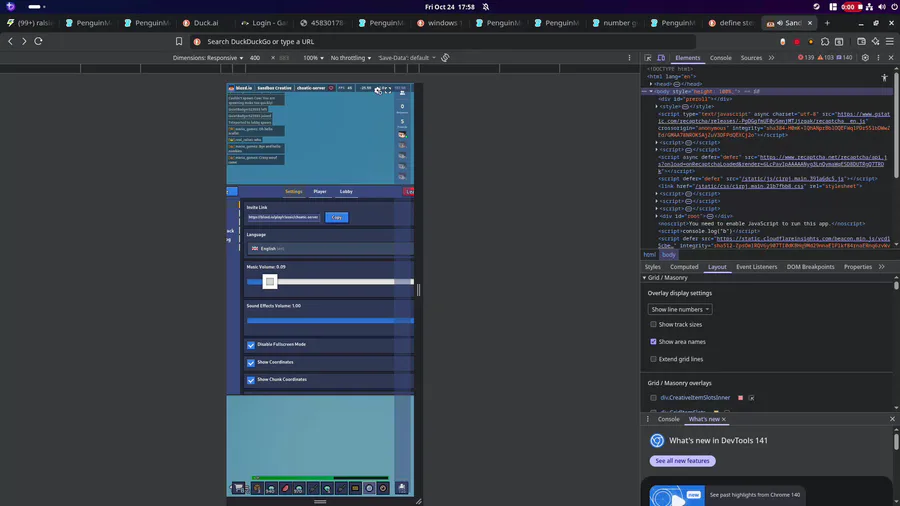Click the Copy invite link button
Viewport: 900px width, 506px height.
[x=337, y=217]
